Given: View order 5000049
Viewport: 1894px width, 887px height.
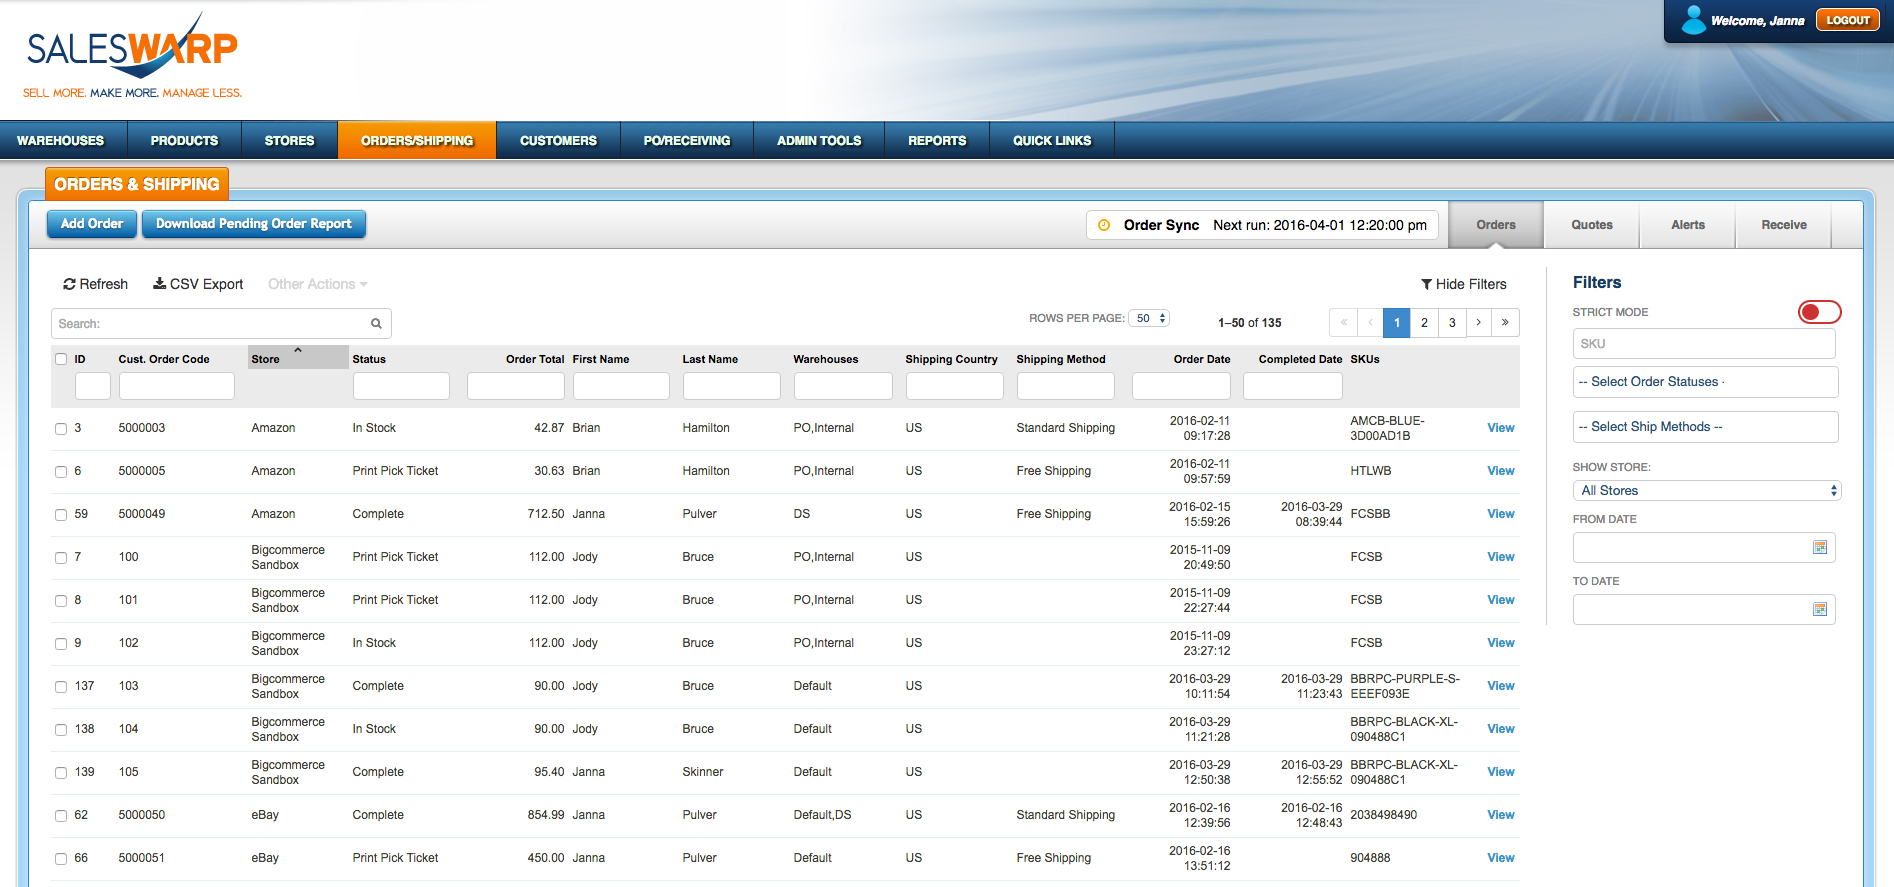Looking at the screenshot, I should click(1501, 514).
